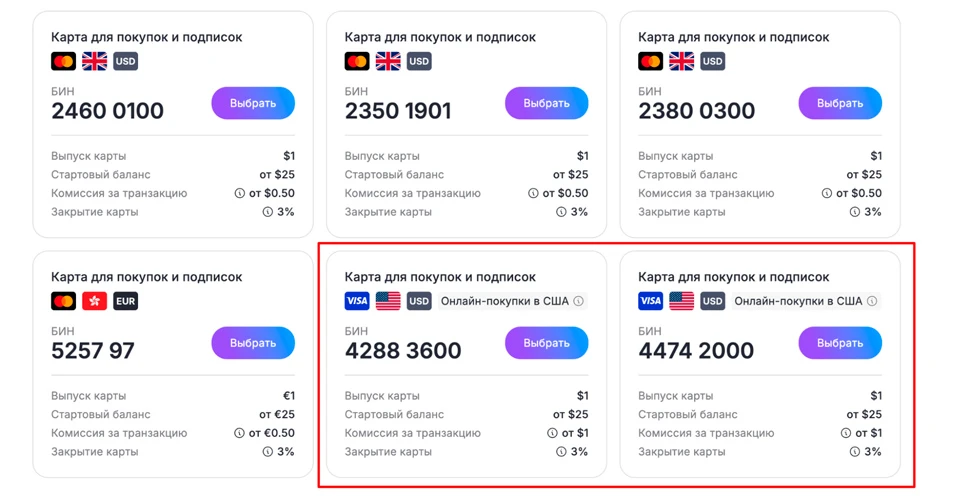Open info icon beside Онлайн-покупки в США on 4474 card

click(872, 301)
